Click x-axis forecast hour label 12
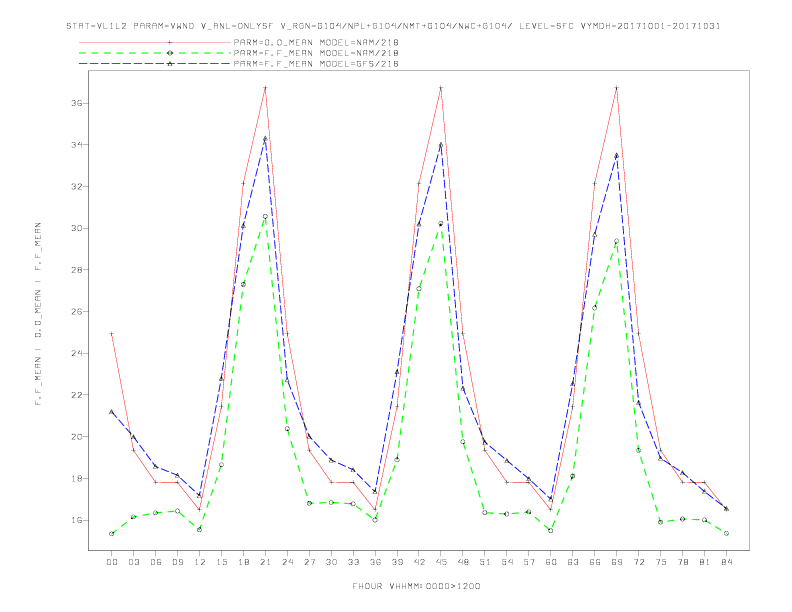 point(200,562)
